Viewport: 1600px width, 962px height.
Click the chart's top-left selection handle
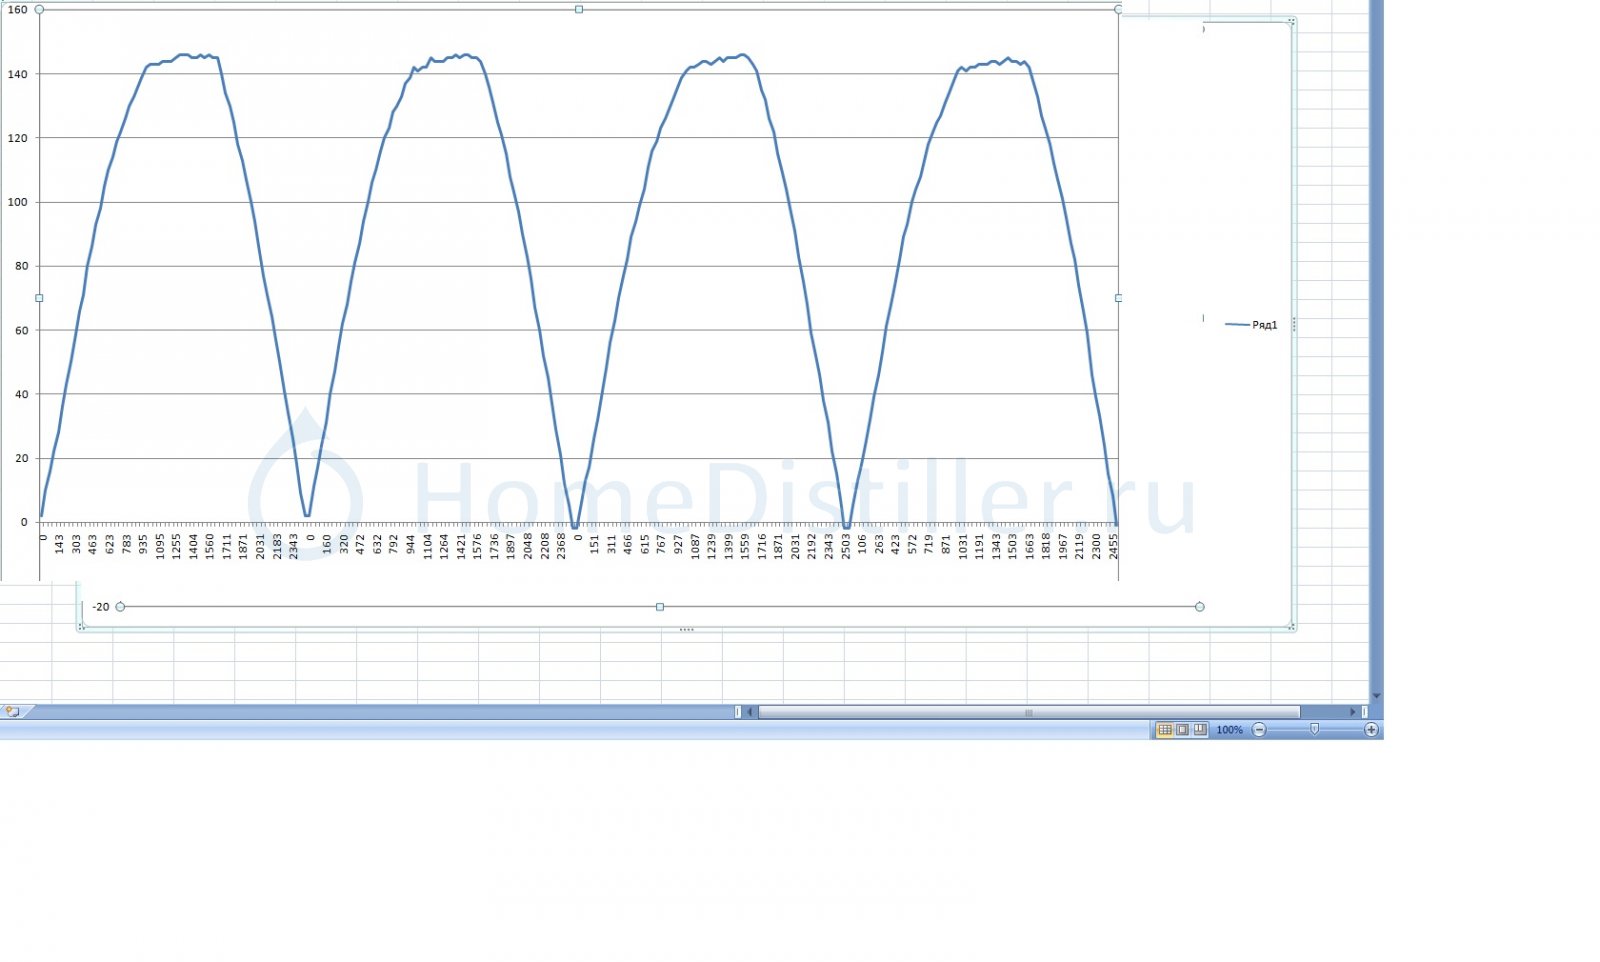[x=39, y=9]
